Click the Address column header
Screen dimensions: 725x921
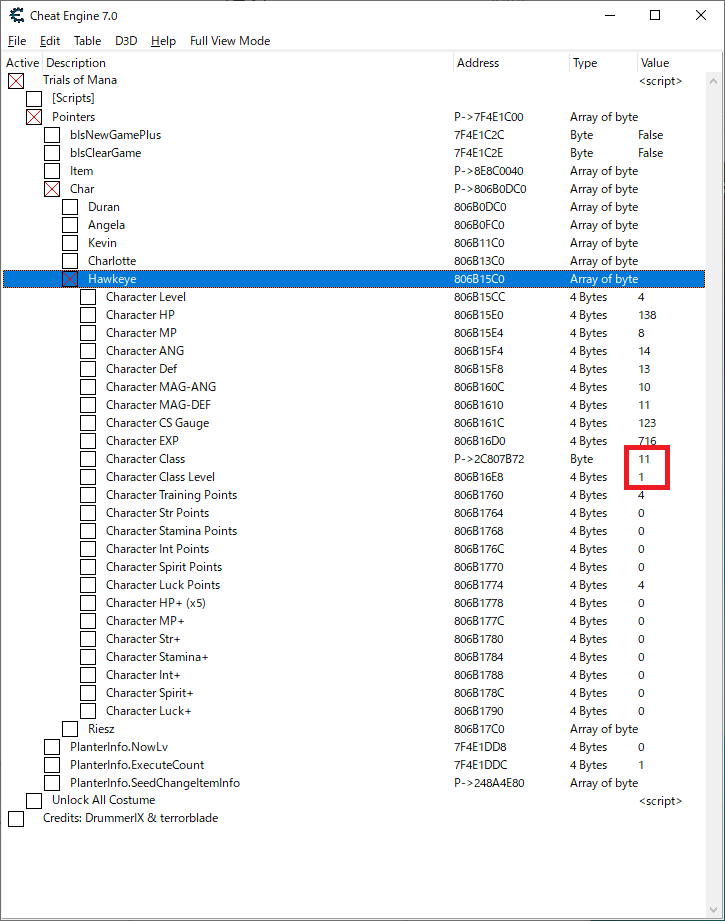point(512,63)
